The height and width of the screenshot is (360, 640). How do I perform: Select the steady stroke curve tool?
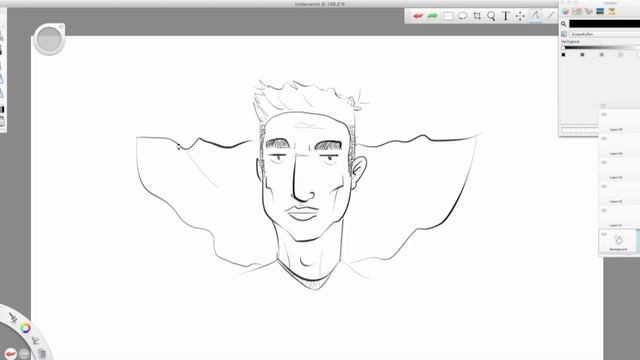click(535, 16)
